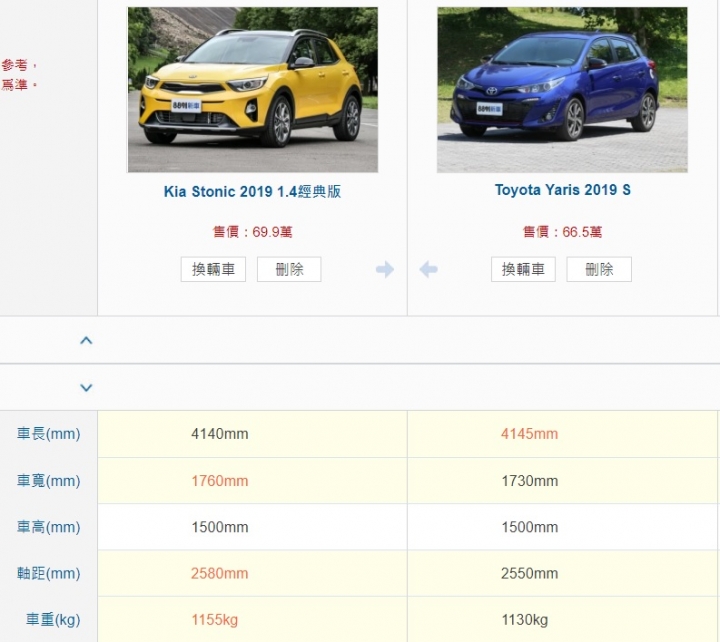Image resolution: width=720 pixels, height=642 pixels.
Task: Click Toyota's 1500mm height value
Action: coord(529,527)
